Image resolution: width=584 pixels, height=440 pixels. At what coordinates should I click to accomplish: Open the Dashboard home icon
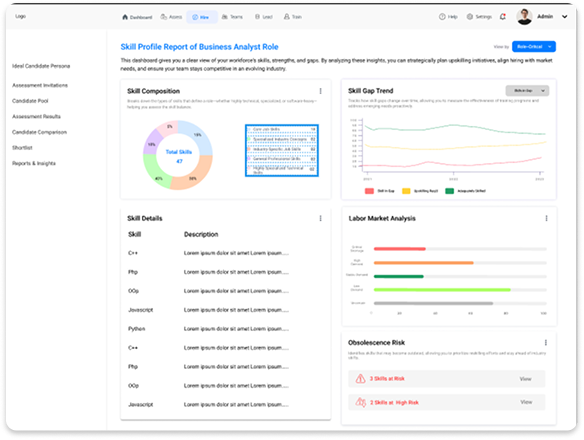pyautogui.click(x=125, y=17)
